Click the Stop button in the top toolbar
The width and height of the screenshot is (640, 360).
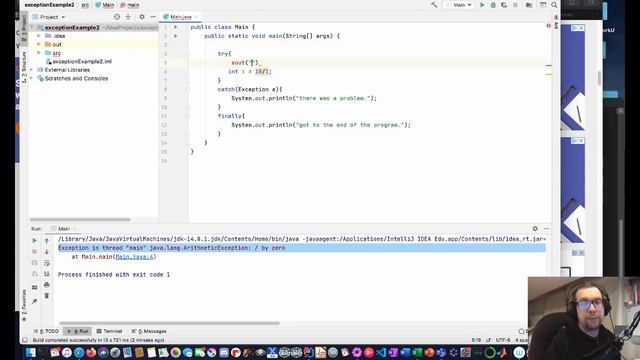516,5
